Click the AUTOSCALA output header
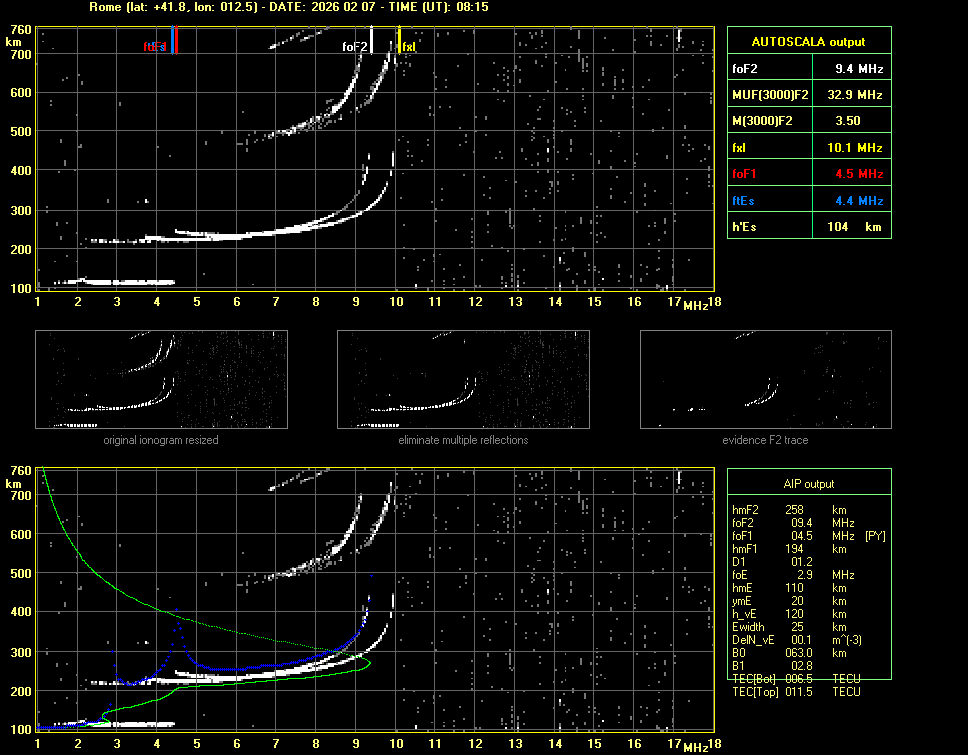This screenshot has width=968, height=755. click(x=808, y=42)
